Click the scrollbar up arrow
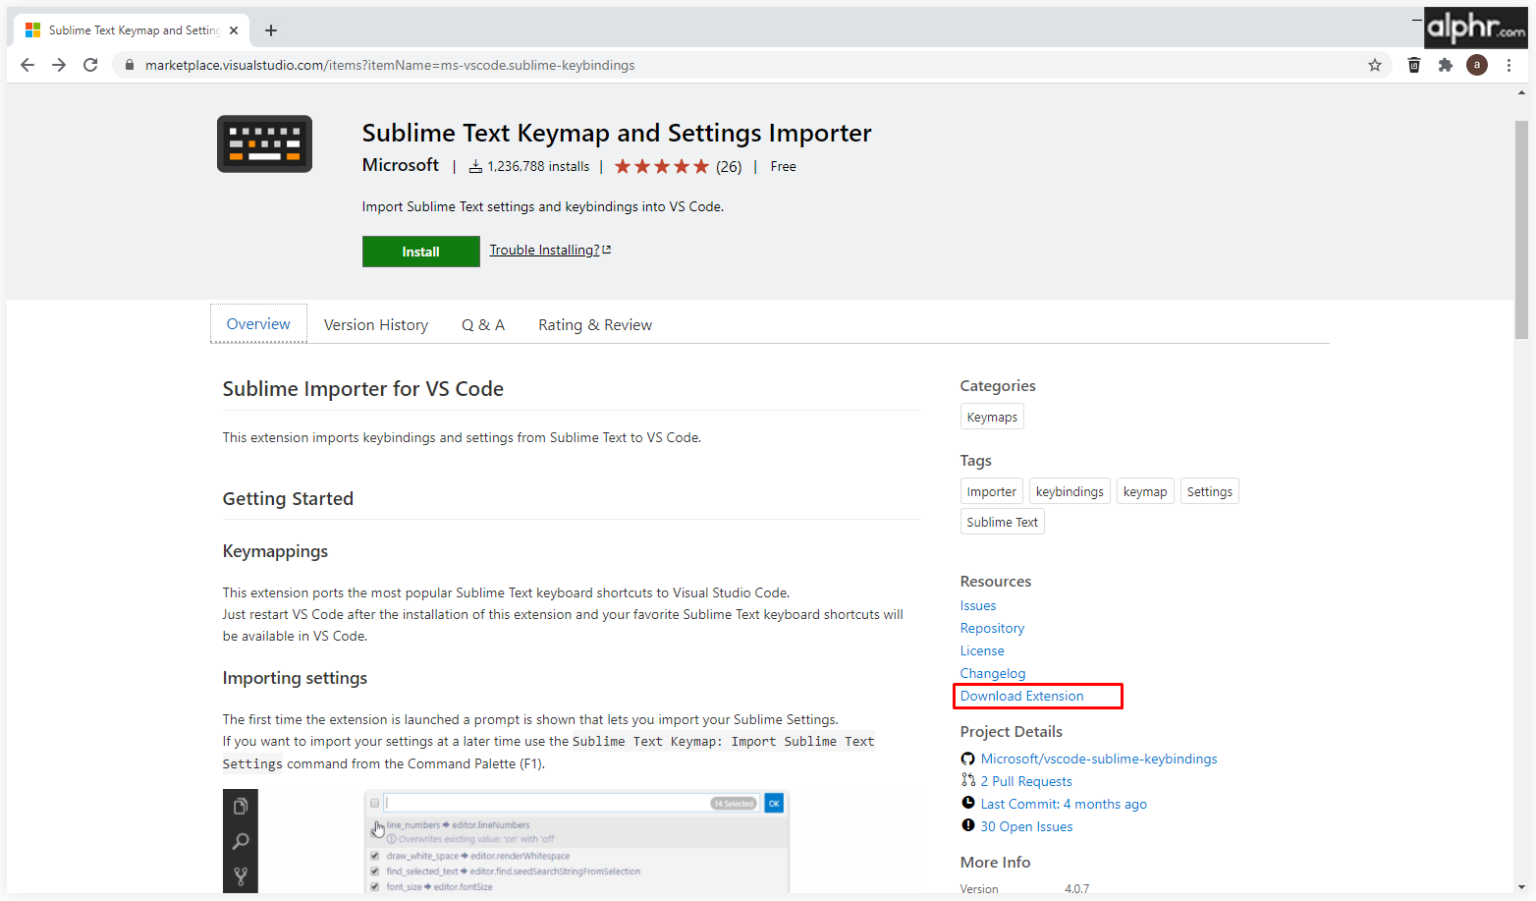Screen dimensions: 1536x901 pos(1522,93)
